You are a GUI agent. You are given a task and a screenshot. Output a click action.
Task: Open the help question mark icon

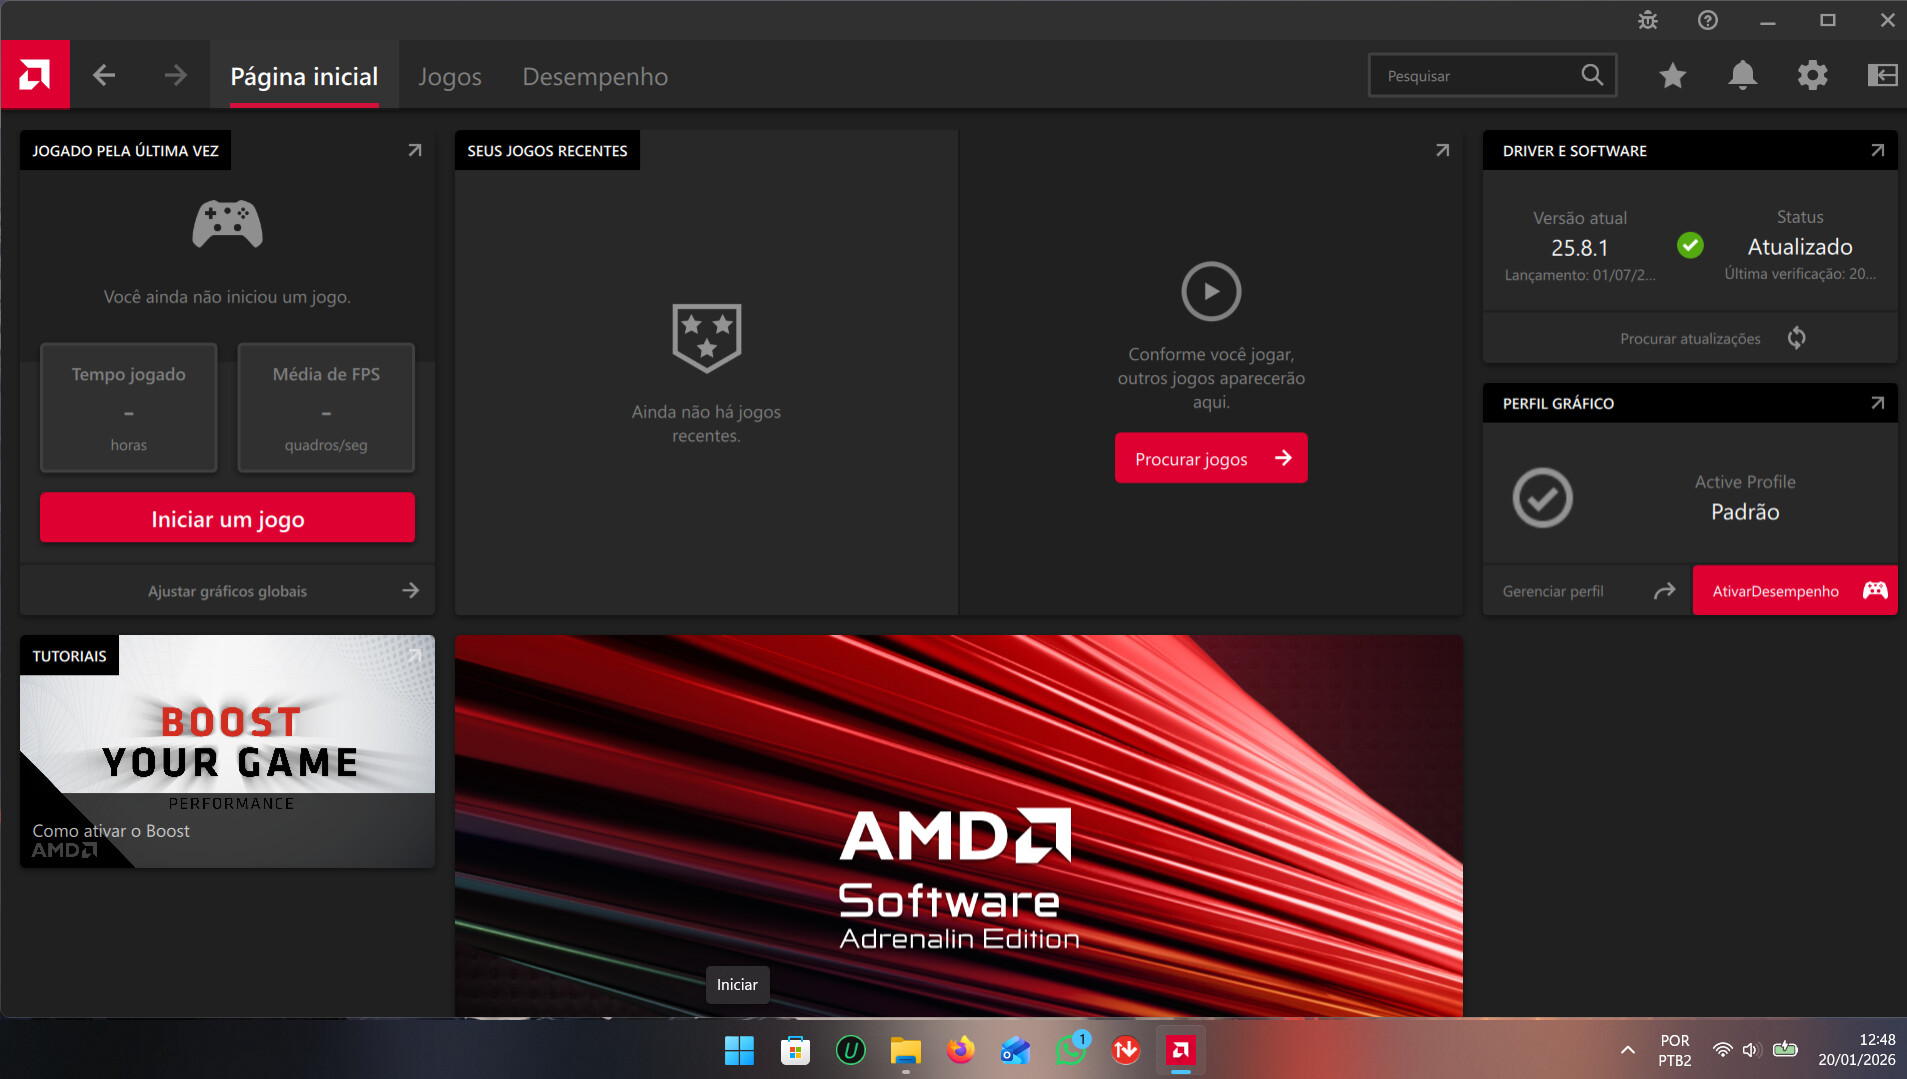click(1708, 20)
